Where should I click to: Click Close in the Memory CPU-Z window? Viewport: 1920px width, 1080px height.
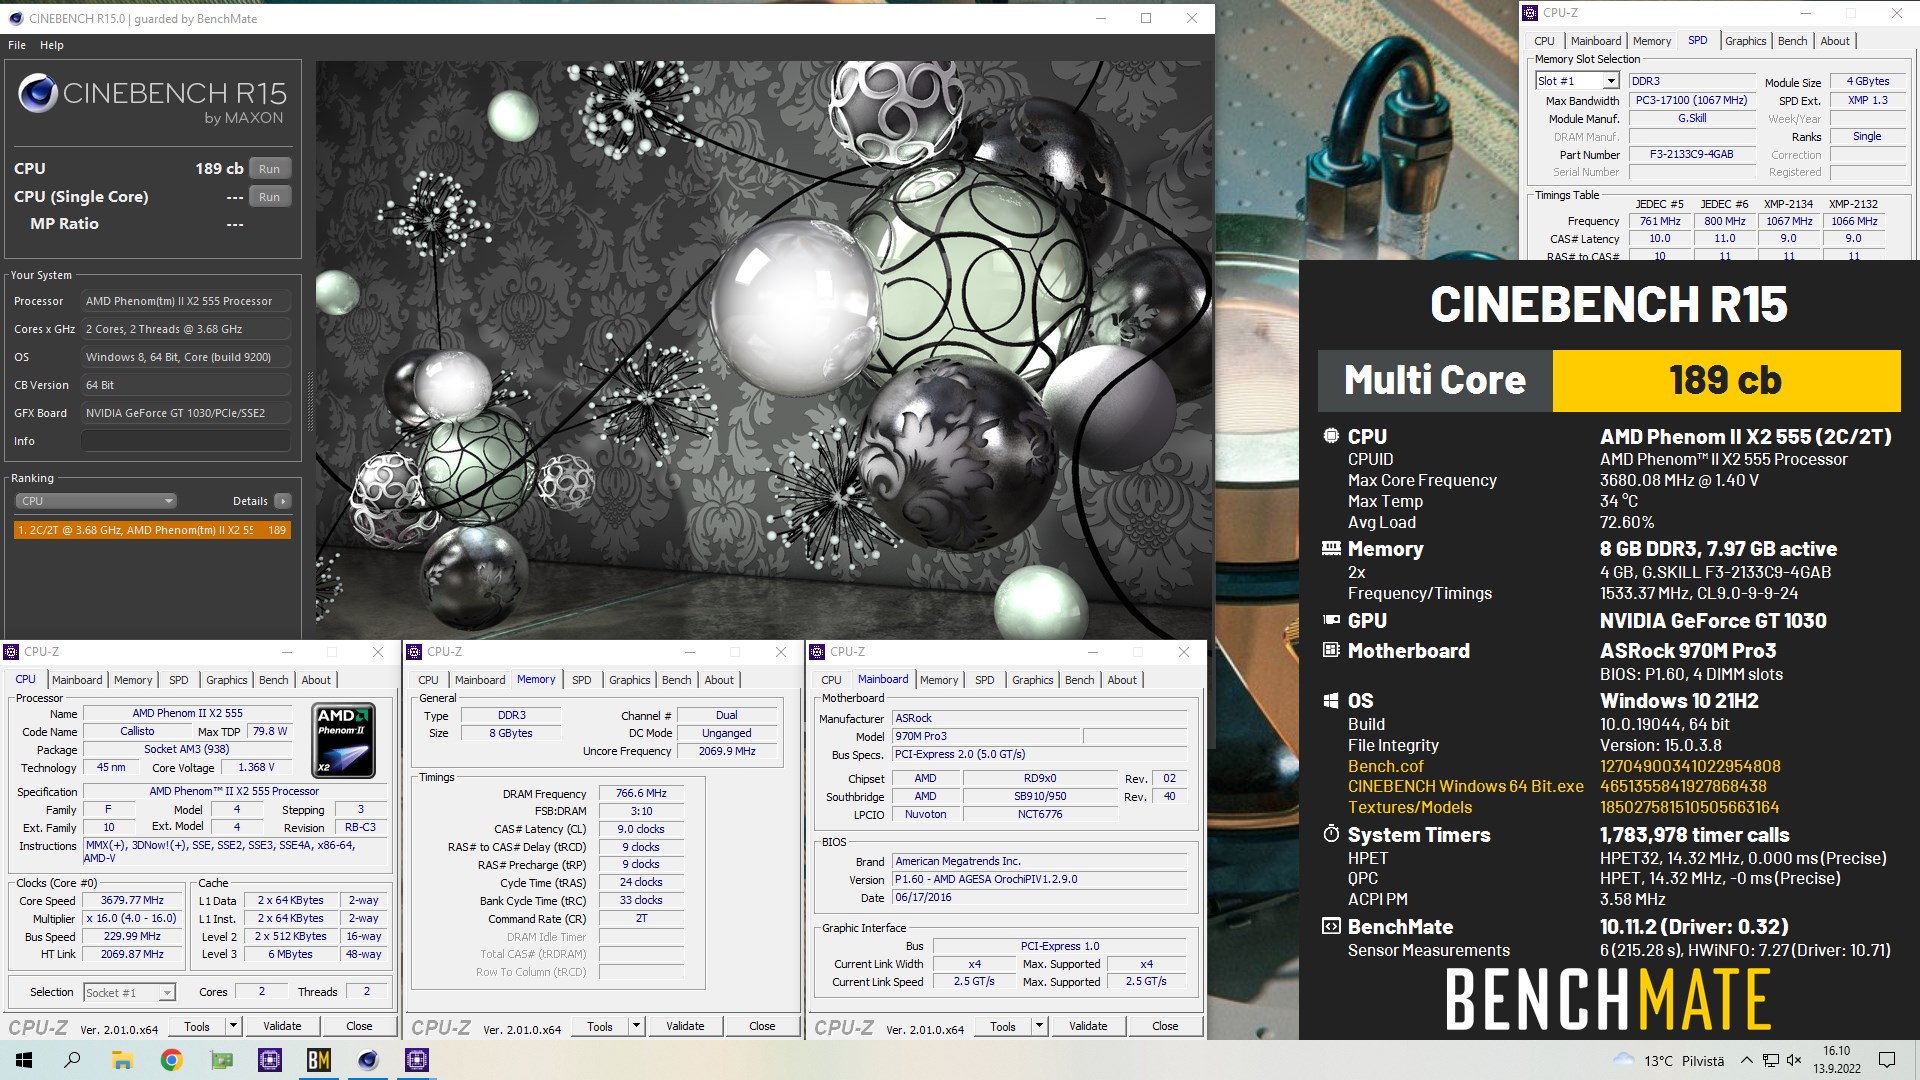point(762,1026)
